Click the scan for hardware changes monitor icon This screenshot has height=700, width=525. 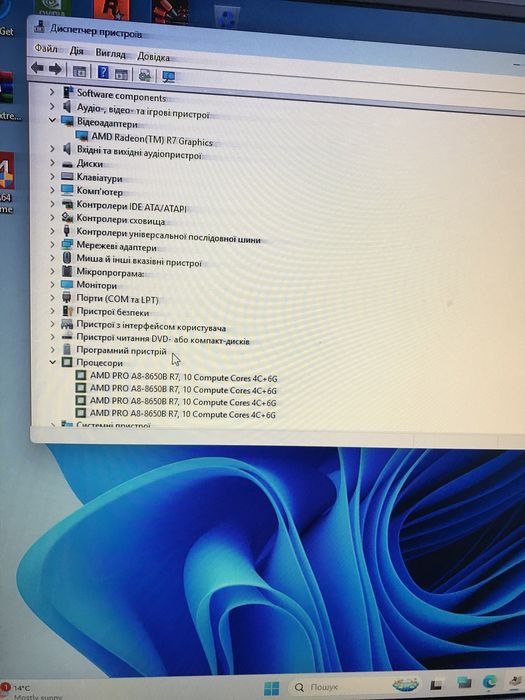point(168,77)
